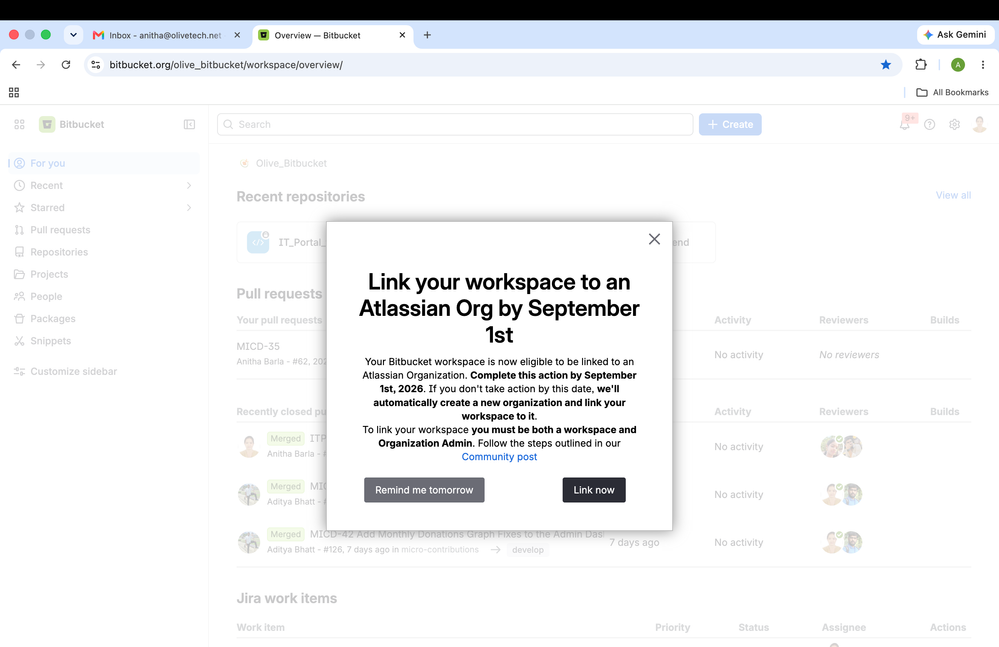This screenshot has height=647, width=999.
Task: Close the Overview — Bitbucket tab
Action: (x=402, y=35)
